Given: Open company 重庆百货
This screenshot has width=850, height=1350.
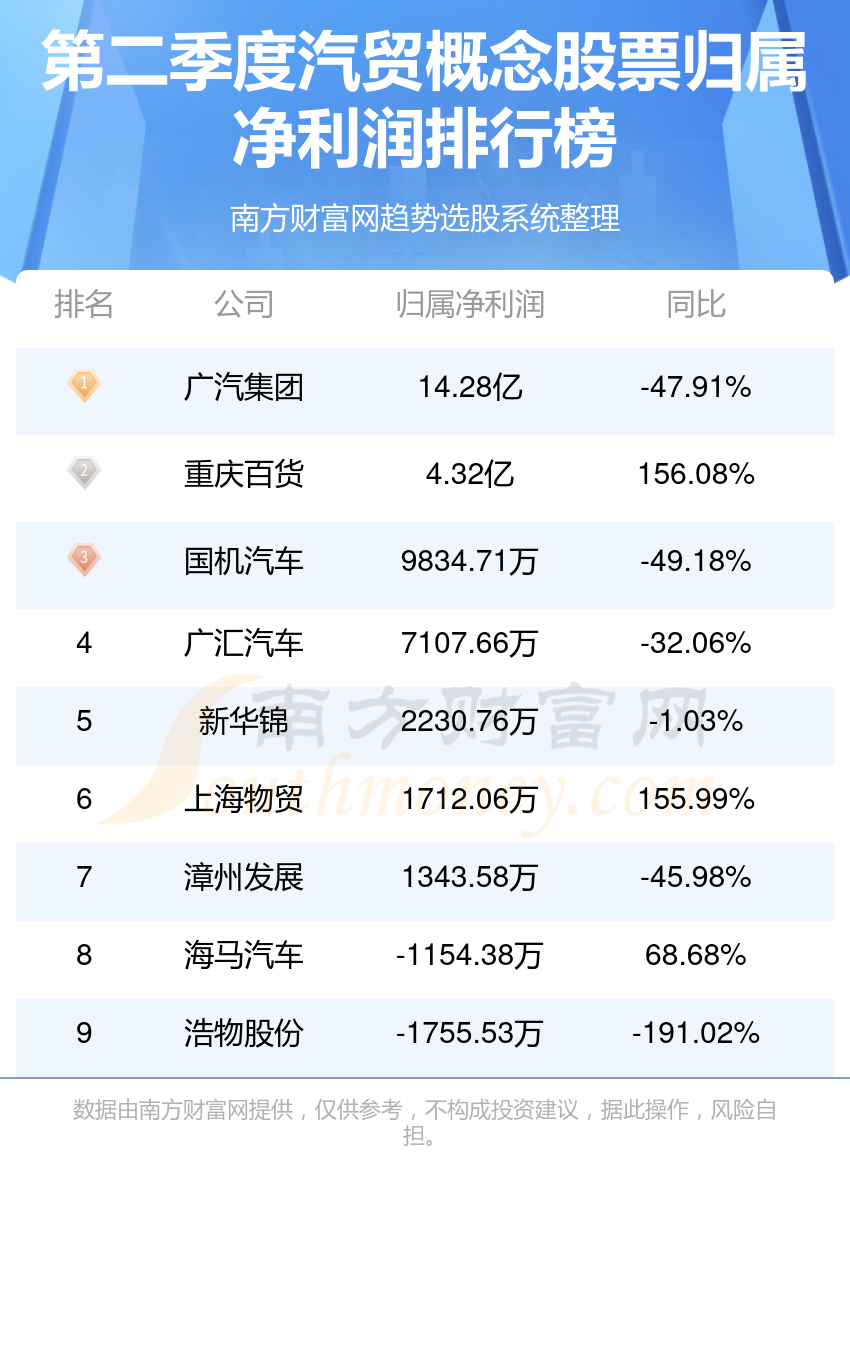Looking at the screenshot, I should pyautogui.click(x=244, y=474).
